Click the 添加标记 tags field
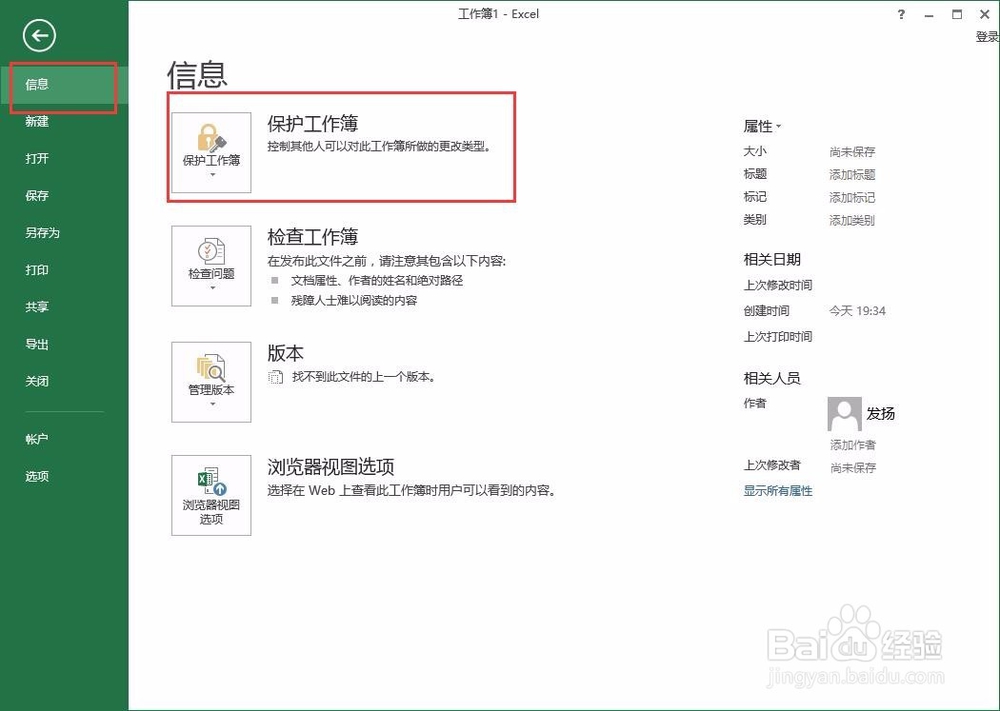The width and height of the screenshot is (1000, 711). pyautogui.click(x=852, y=198)
